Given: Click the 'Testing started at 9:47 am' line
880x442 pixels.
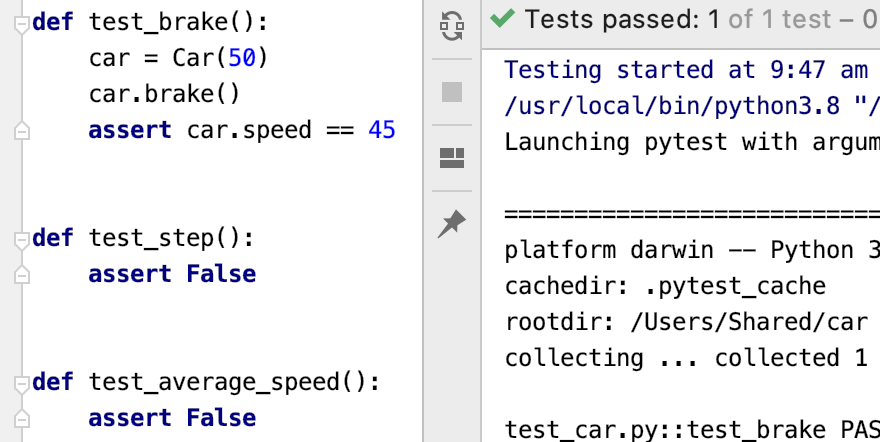Looking at the screenshot, I should (x=686, y=70).
